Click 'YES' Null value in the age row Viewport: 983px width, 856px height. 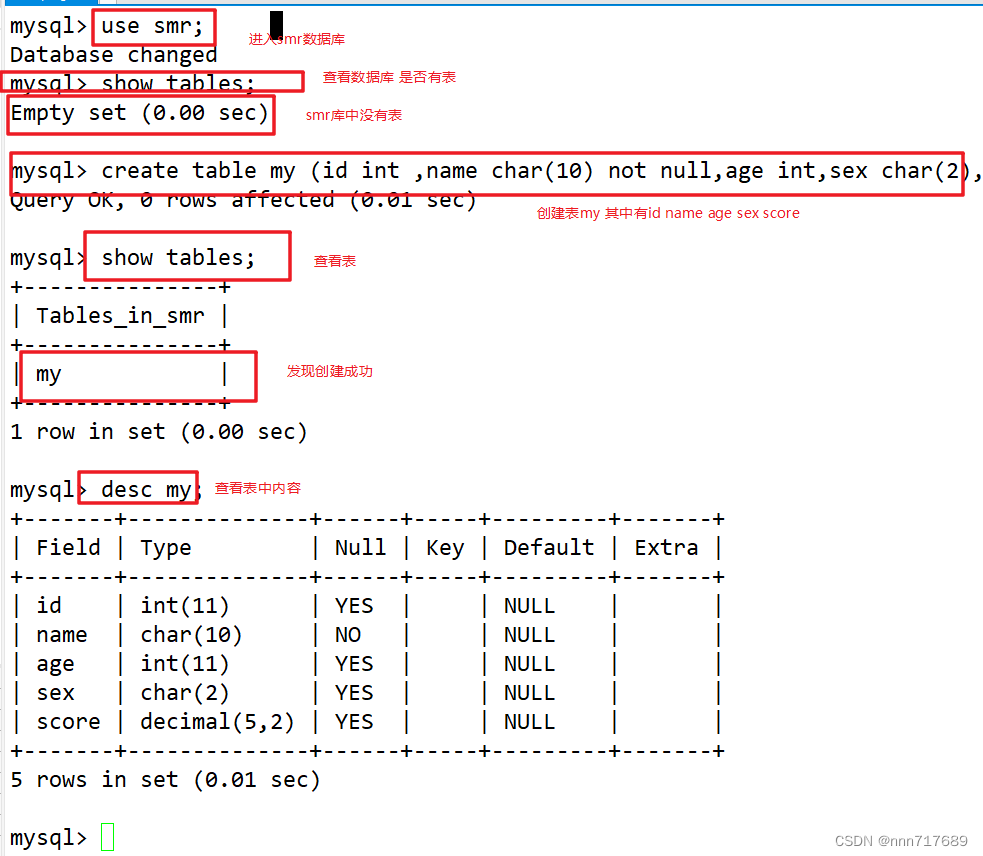tap(354, 663)
